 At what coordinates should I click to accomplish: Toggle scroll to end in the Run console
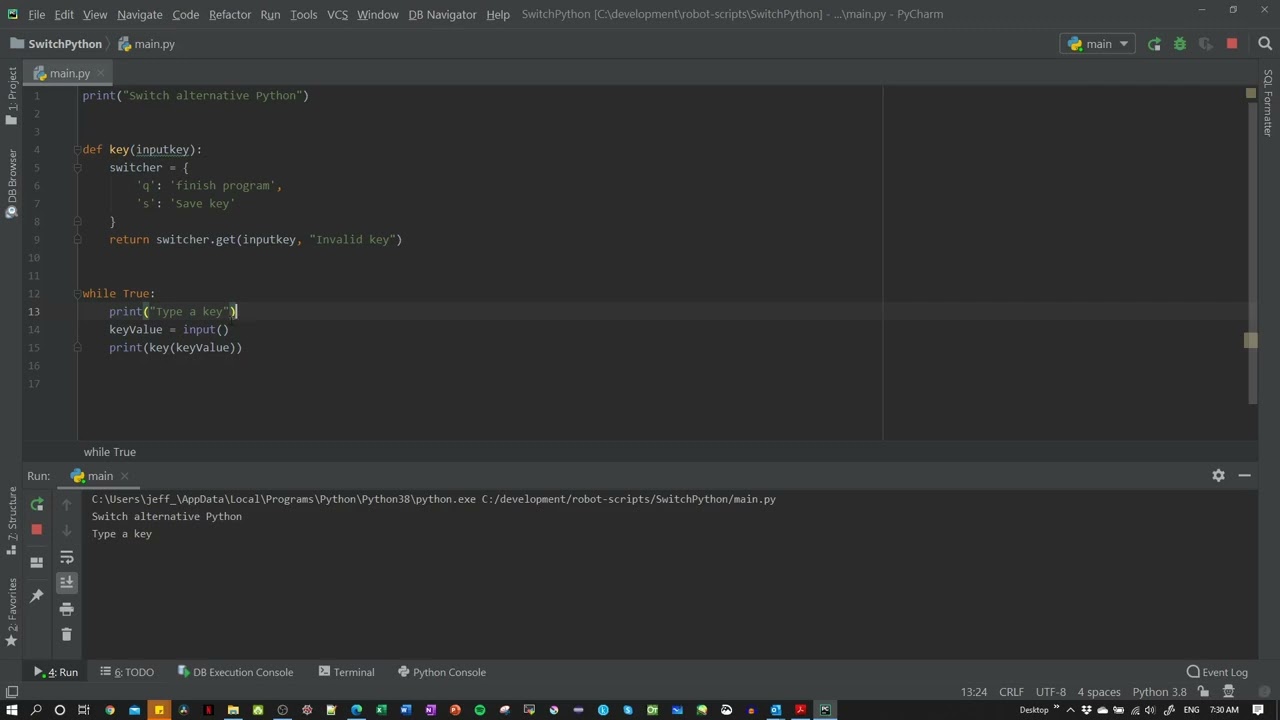[x=67, y=582]
